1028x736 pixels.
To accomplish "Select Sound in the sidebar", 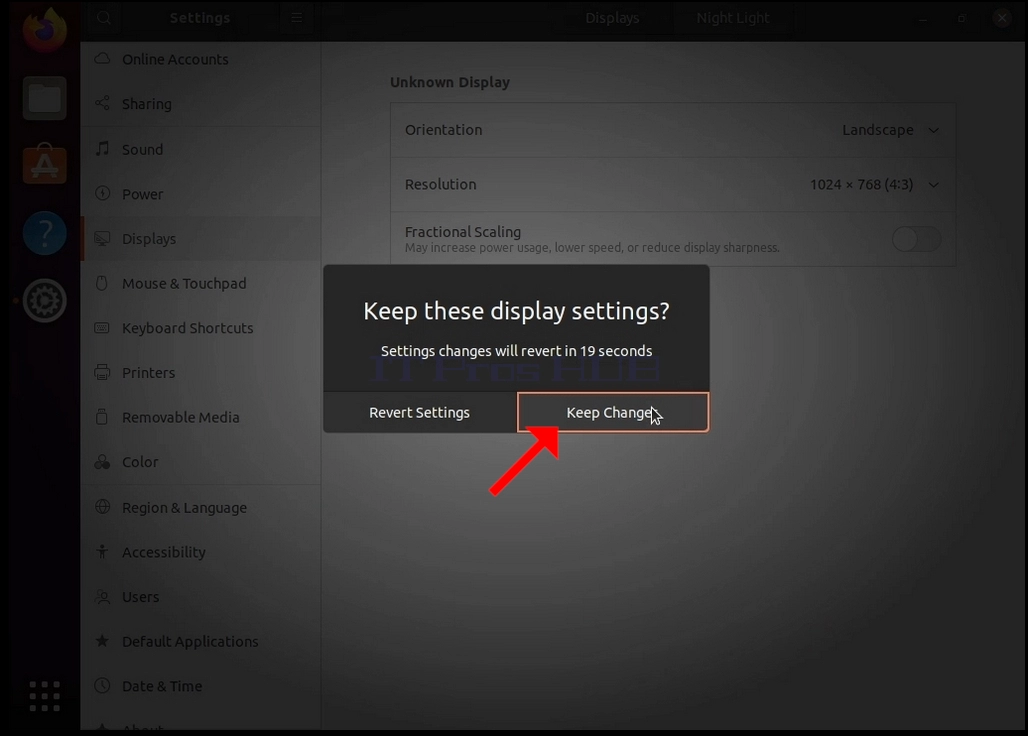I will click(x=201, y=149).
